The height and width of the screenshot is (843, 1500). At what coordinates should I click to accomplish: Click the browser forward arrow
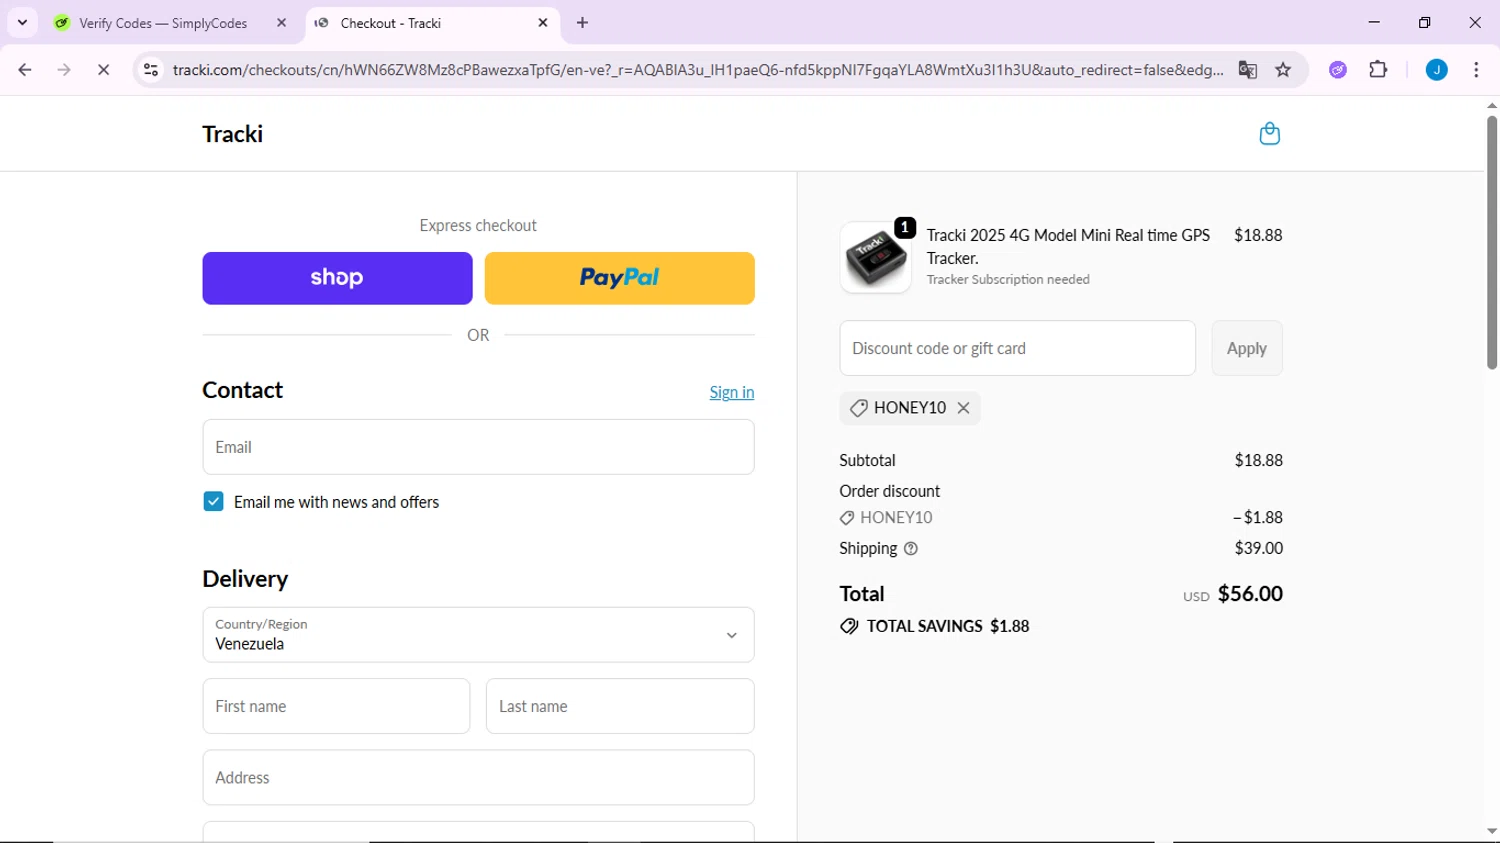click(x=64, y=70)
